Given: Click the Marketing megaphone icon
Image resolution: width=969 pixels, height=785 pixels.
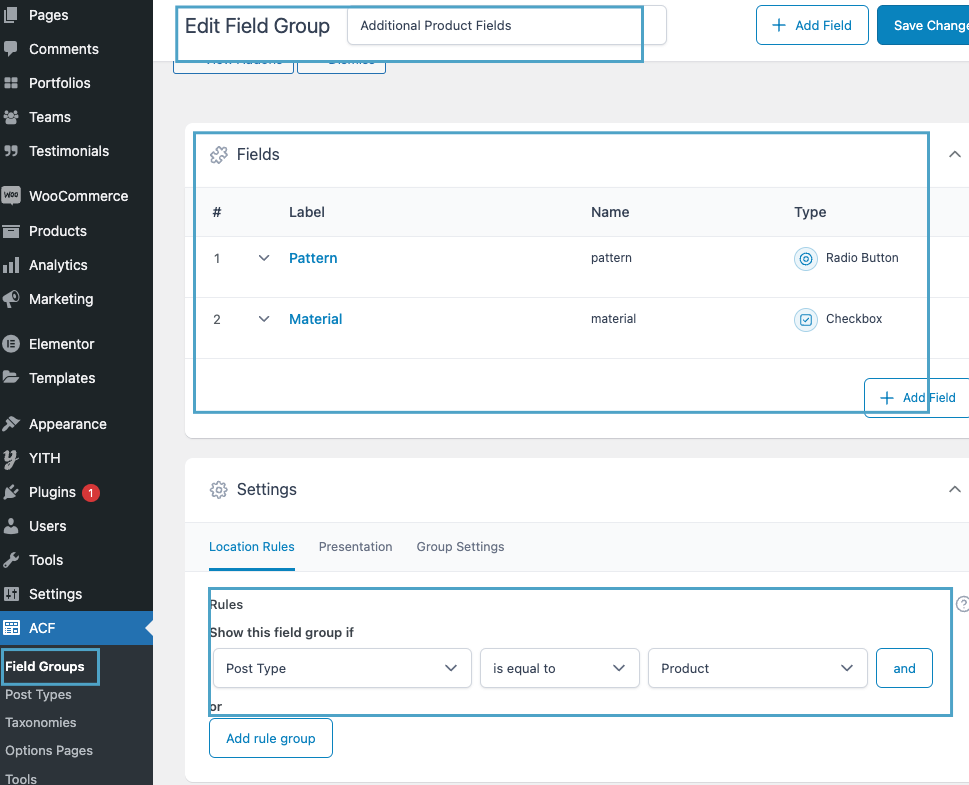Looking at the screenshot, I should pyautogui.click(x=12, y=299).
